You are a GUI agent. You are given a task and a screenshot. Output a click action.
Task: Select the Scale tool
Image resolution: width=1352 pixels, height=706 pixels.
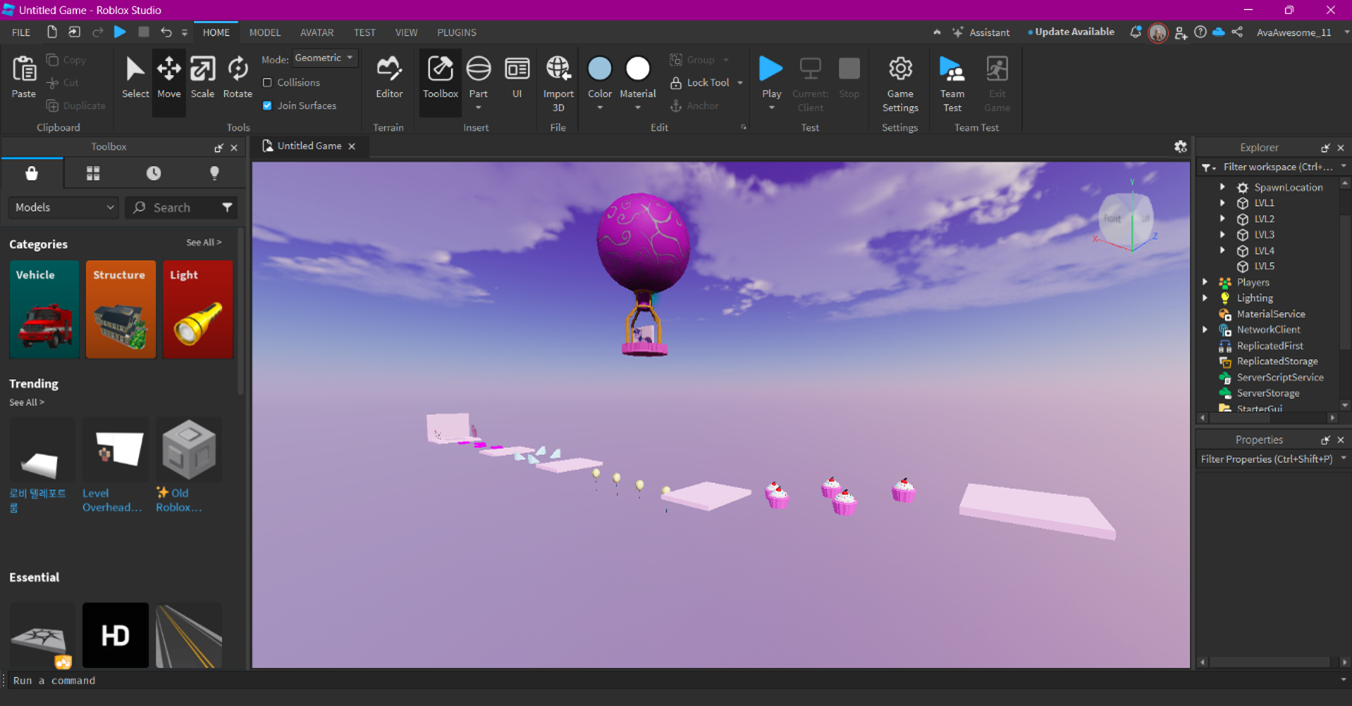[x=202, y=77]
